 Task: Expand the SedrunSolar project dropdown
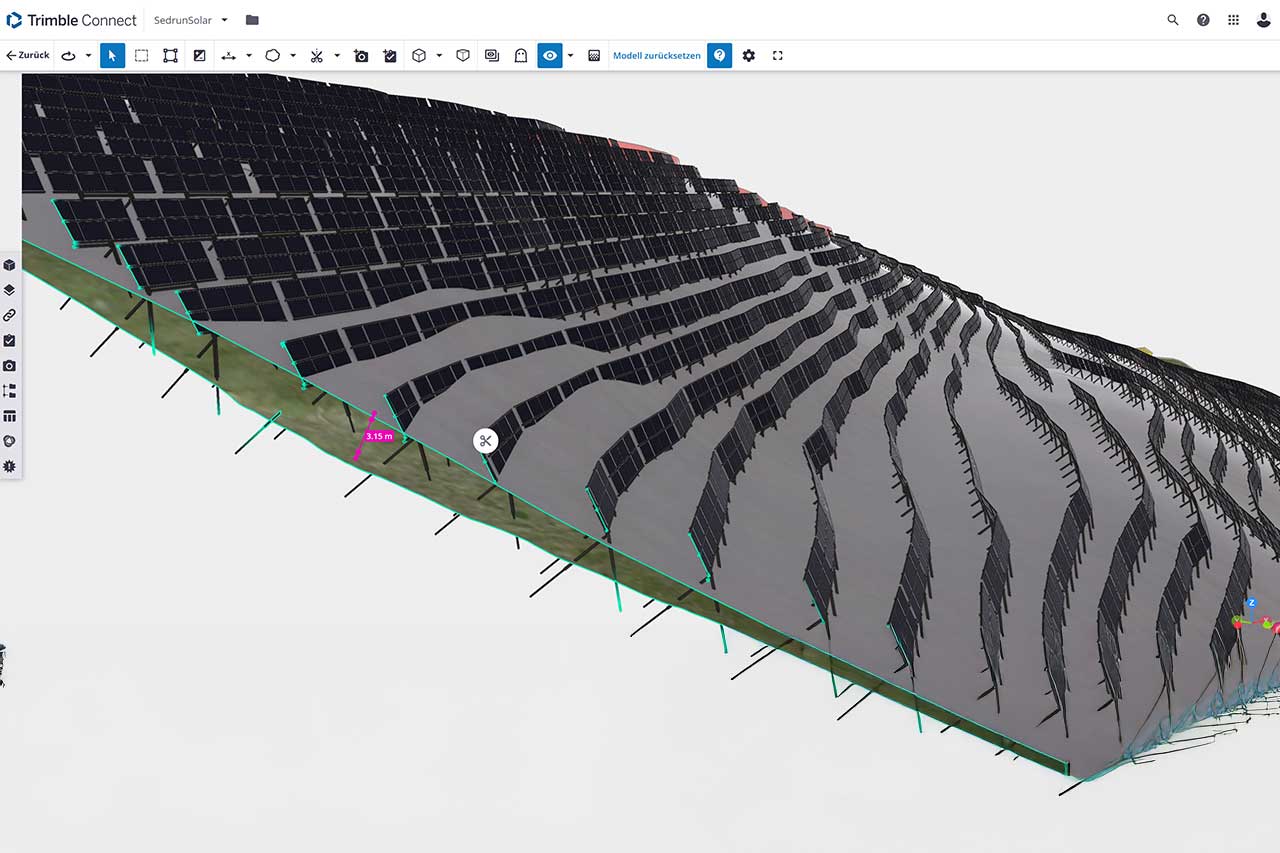(224, 20)
